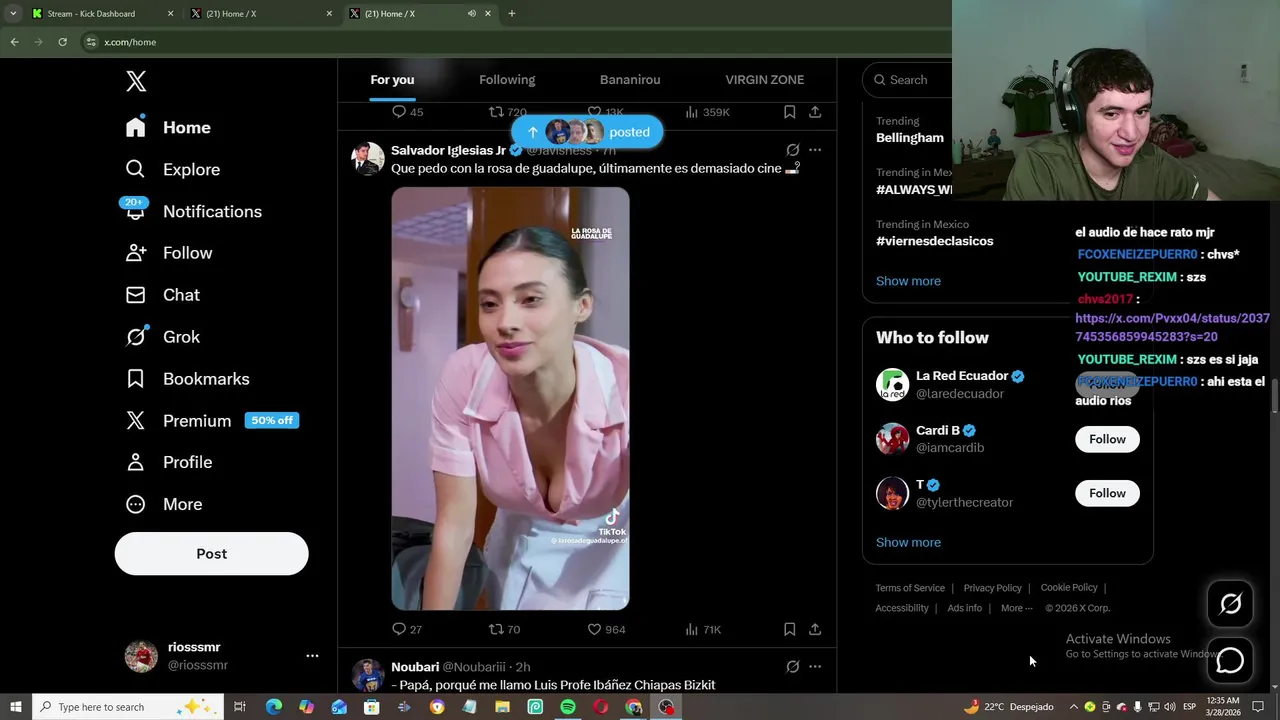The height and width of the screenshot is (720, 1280).
Task: Click the X logo in sidebar
Action: [136, 81]
